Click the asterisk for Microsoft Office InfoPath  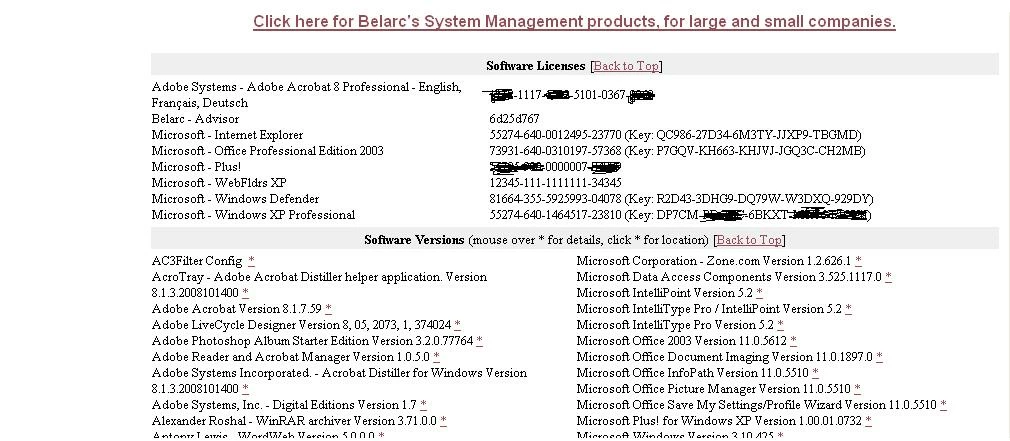tap(815, 373)
